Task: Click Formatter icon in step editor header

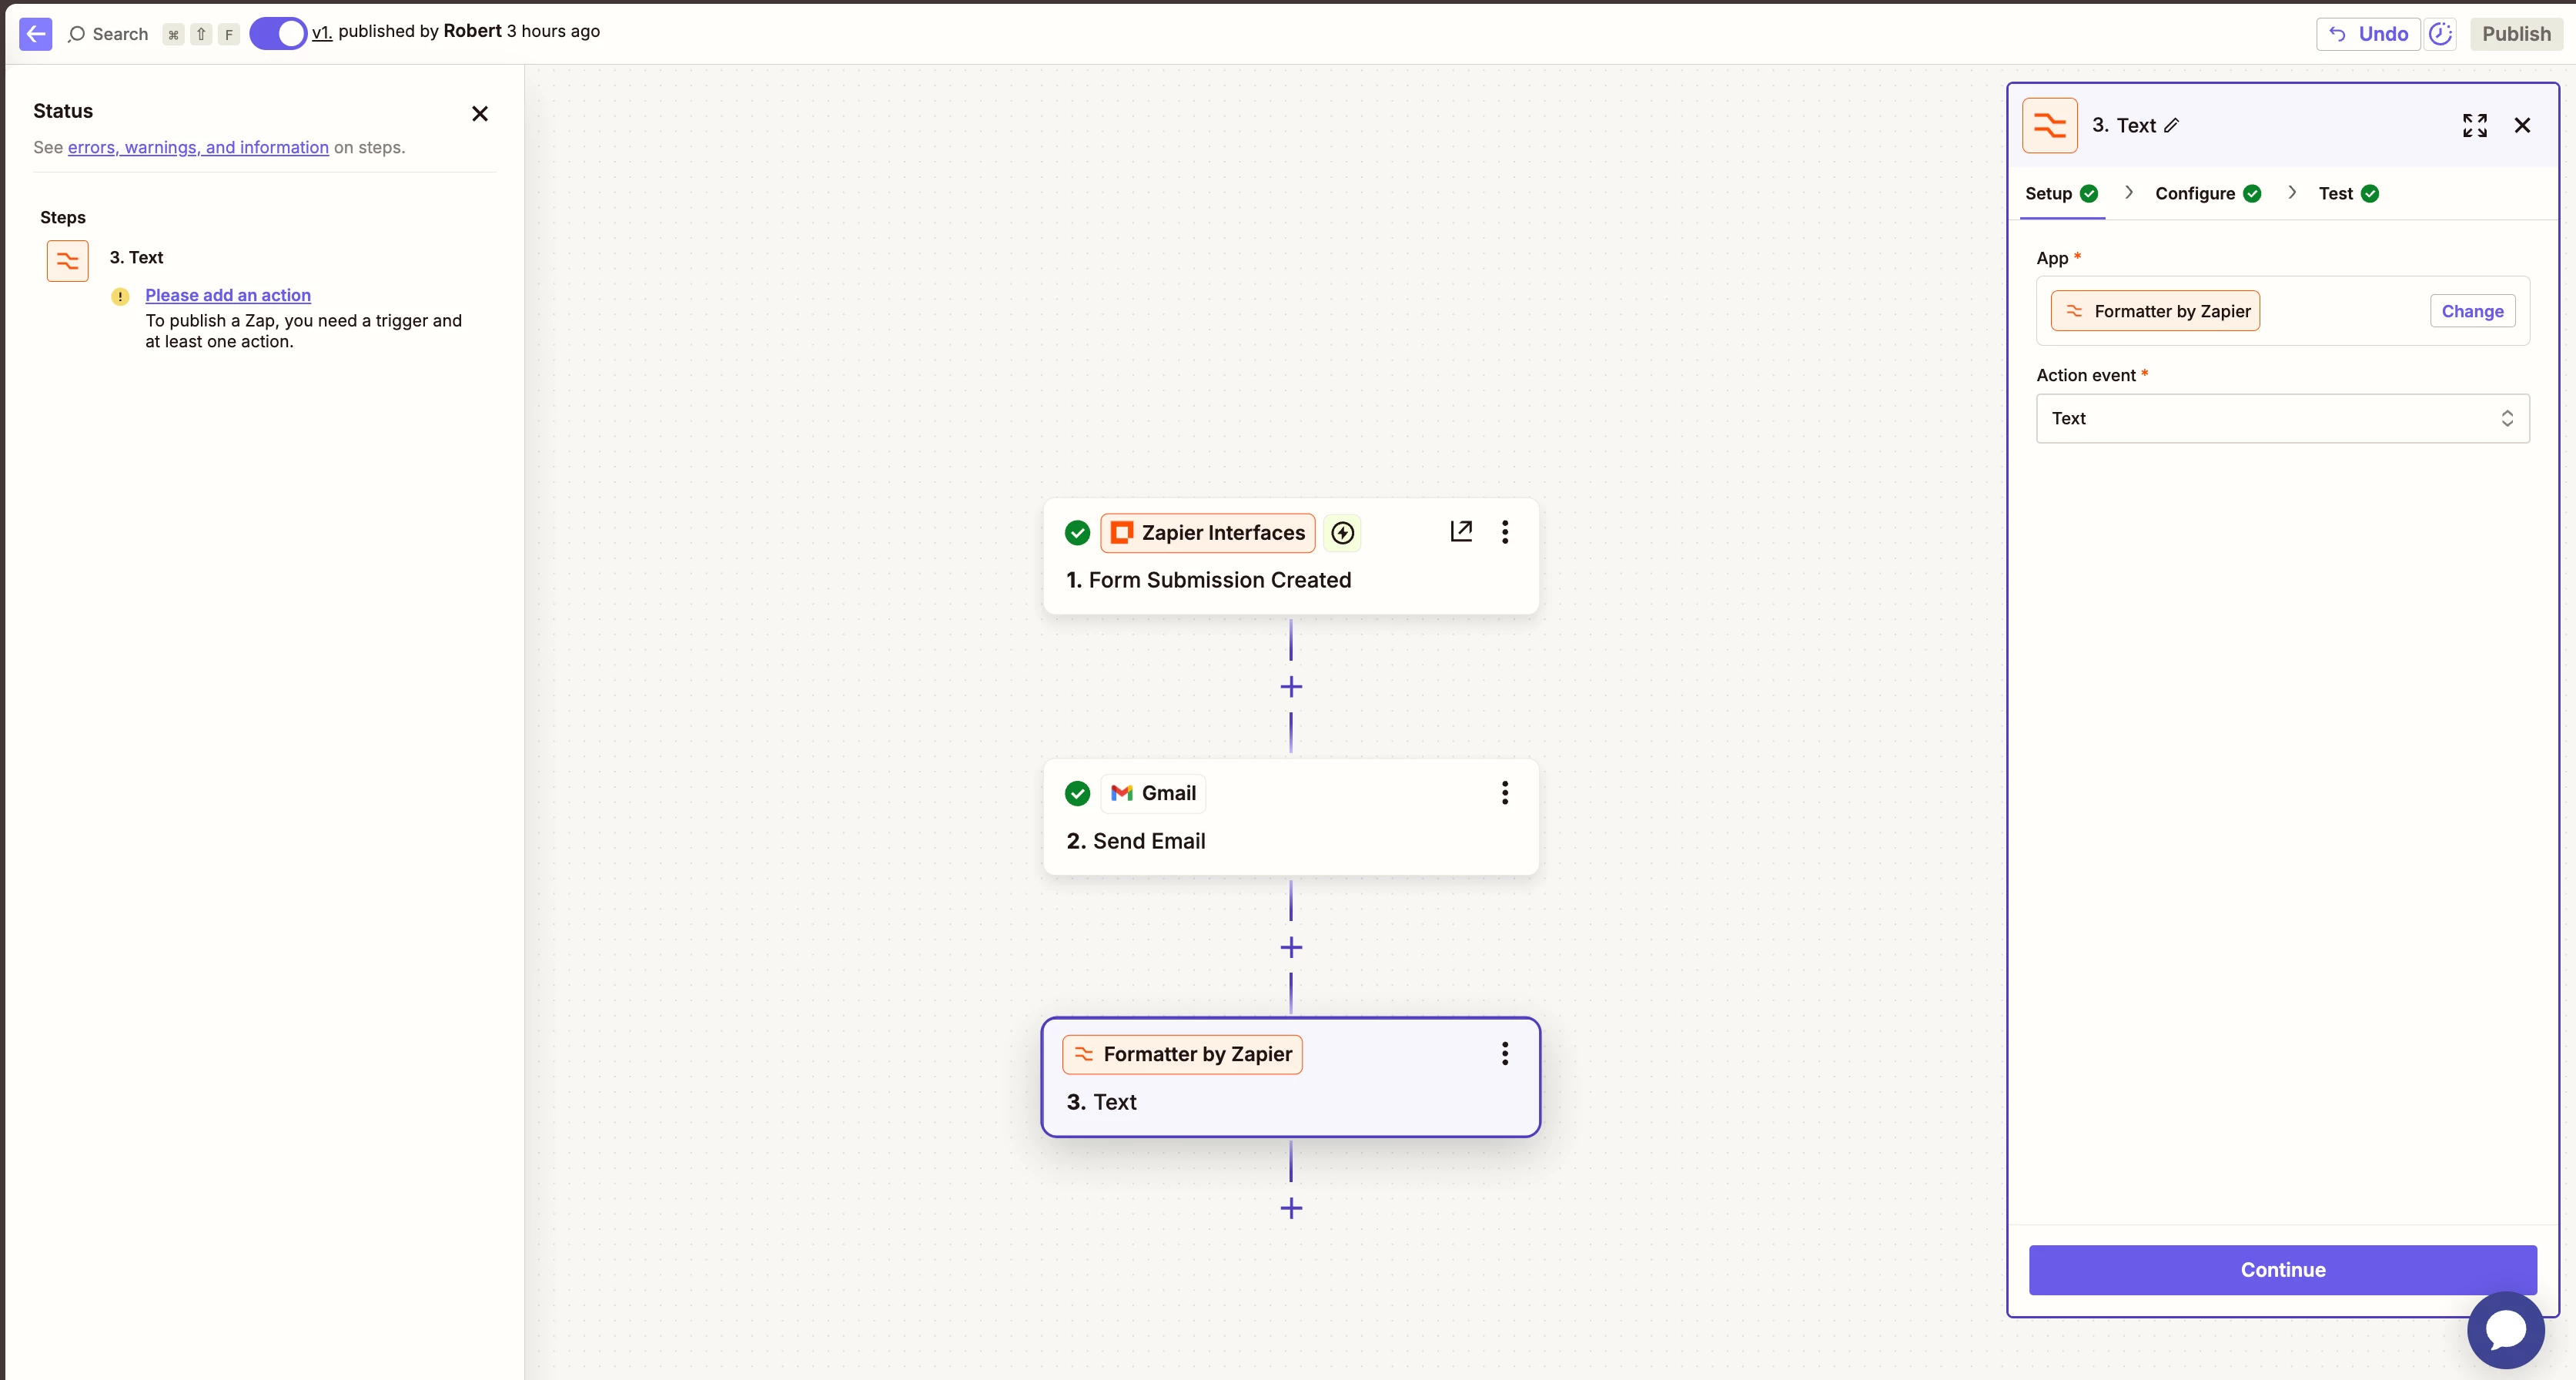Action: pyautogui.click(x=2049, y=125)
